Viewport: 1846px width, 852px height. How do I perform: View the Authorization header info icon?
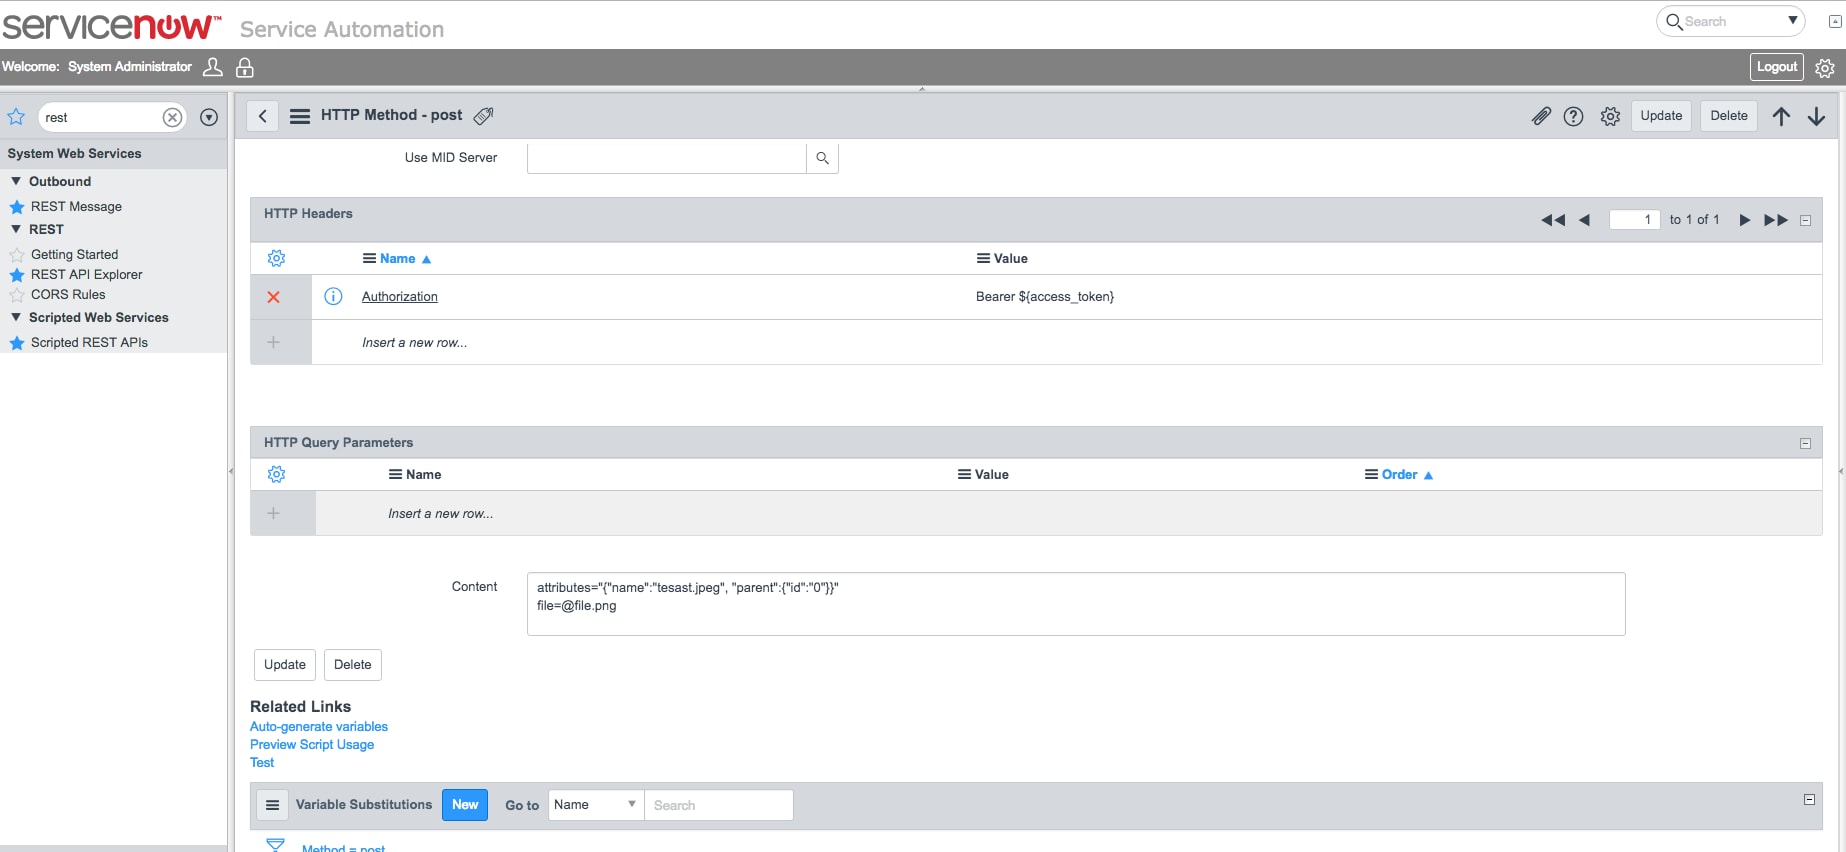point(334,296)
